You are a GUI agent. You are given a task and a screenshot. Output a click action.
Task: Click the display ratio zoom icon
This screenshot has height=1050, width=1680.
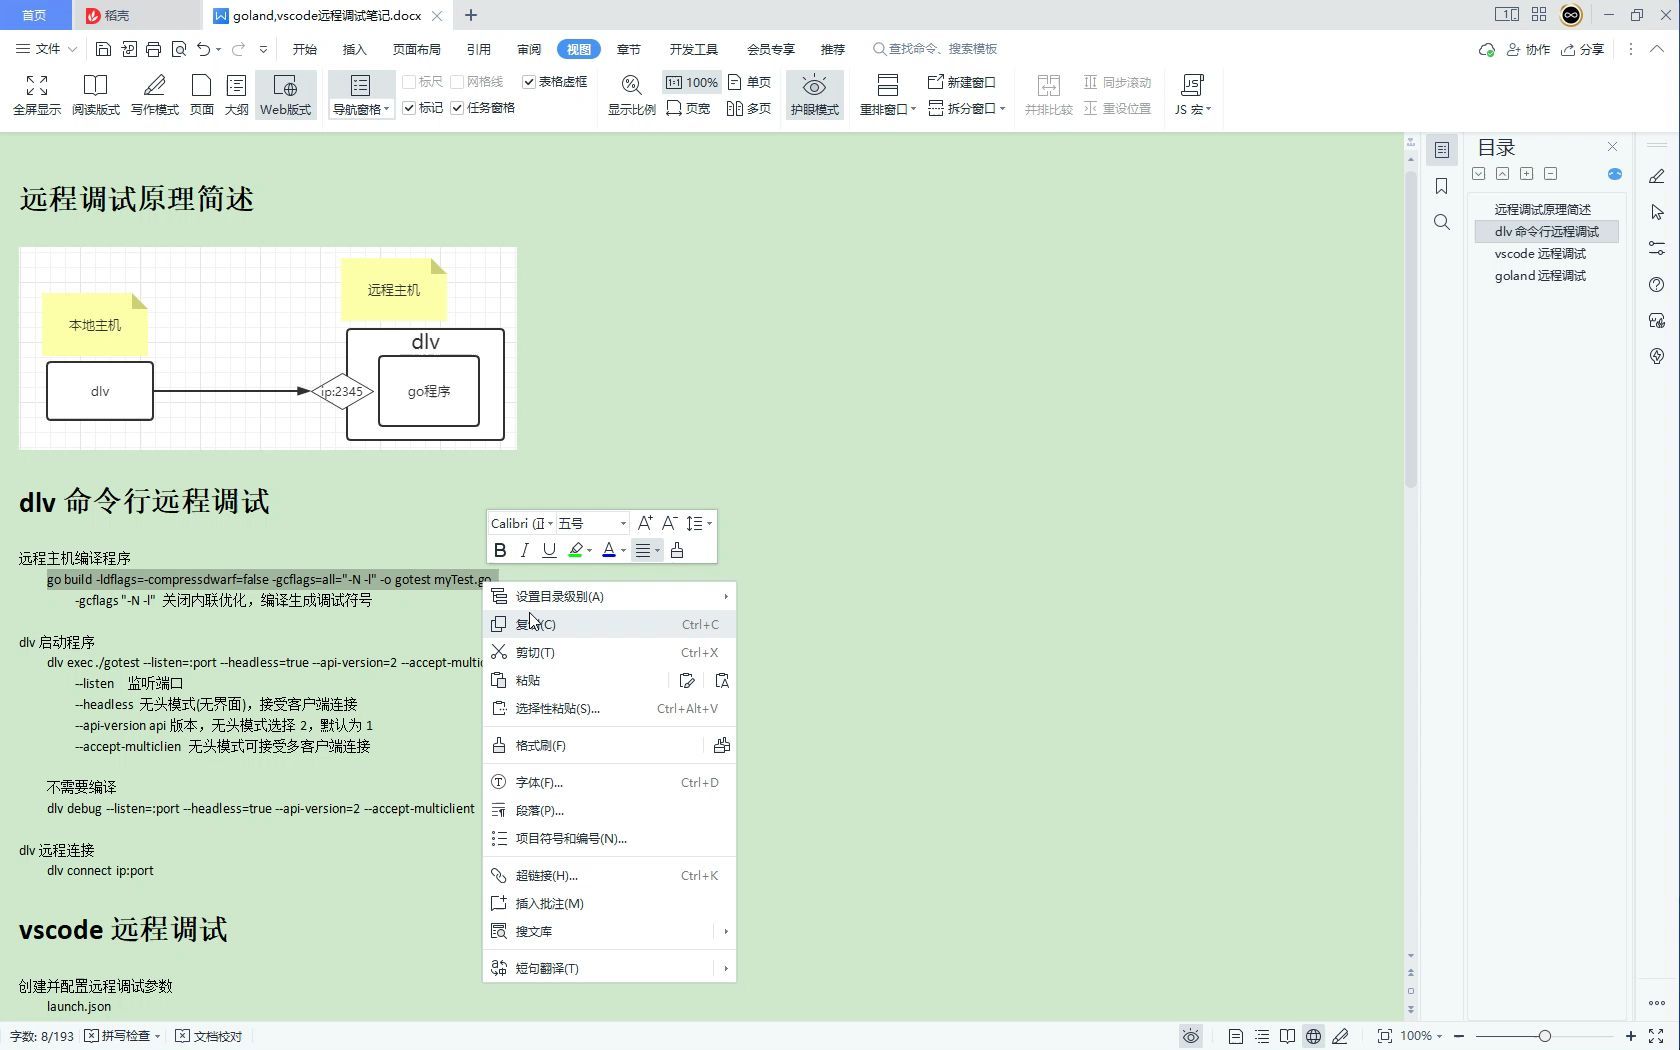point(632,95)
